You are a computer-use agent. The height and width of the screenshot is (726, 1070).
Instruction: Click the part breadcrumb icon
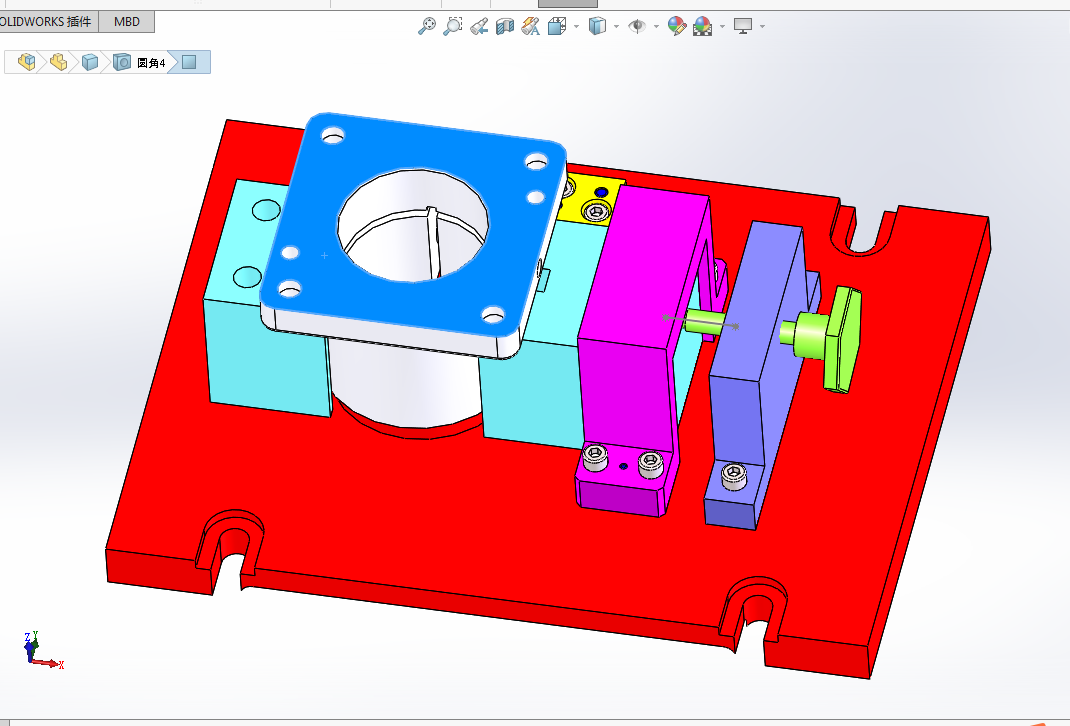tap(59, 62)
